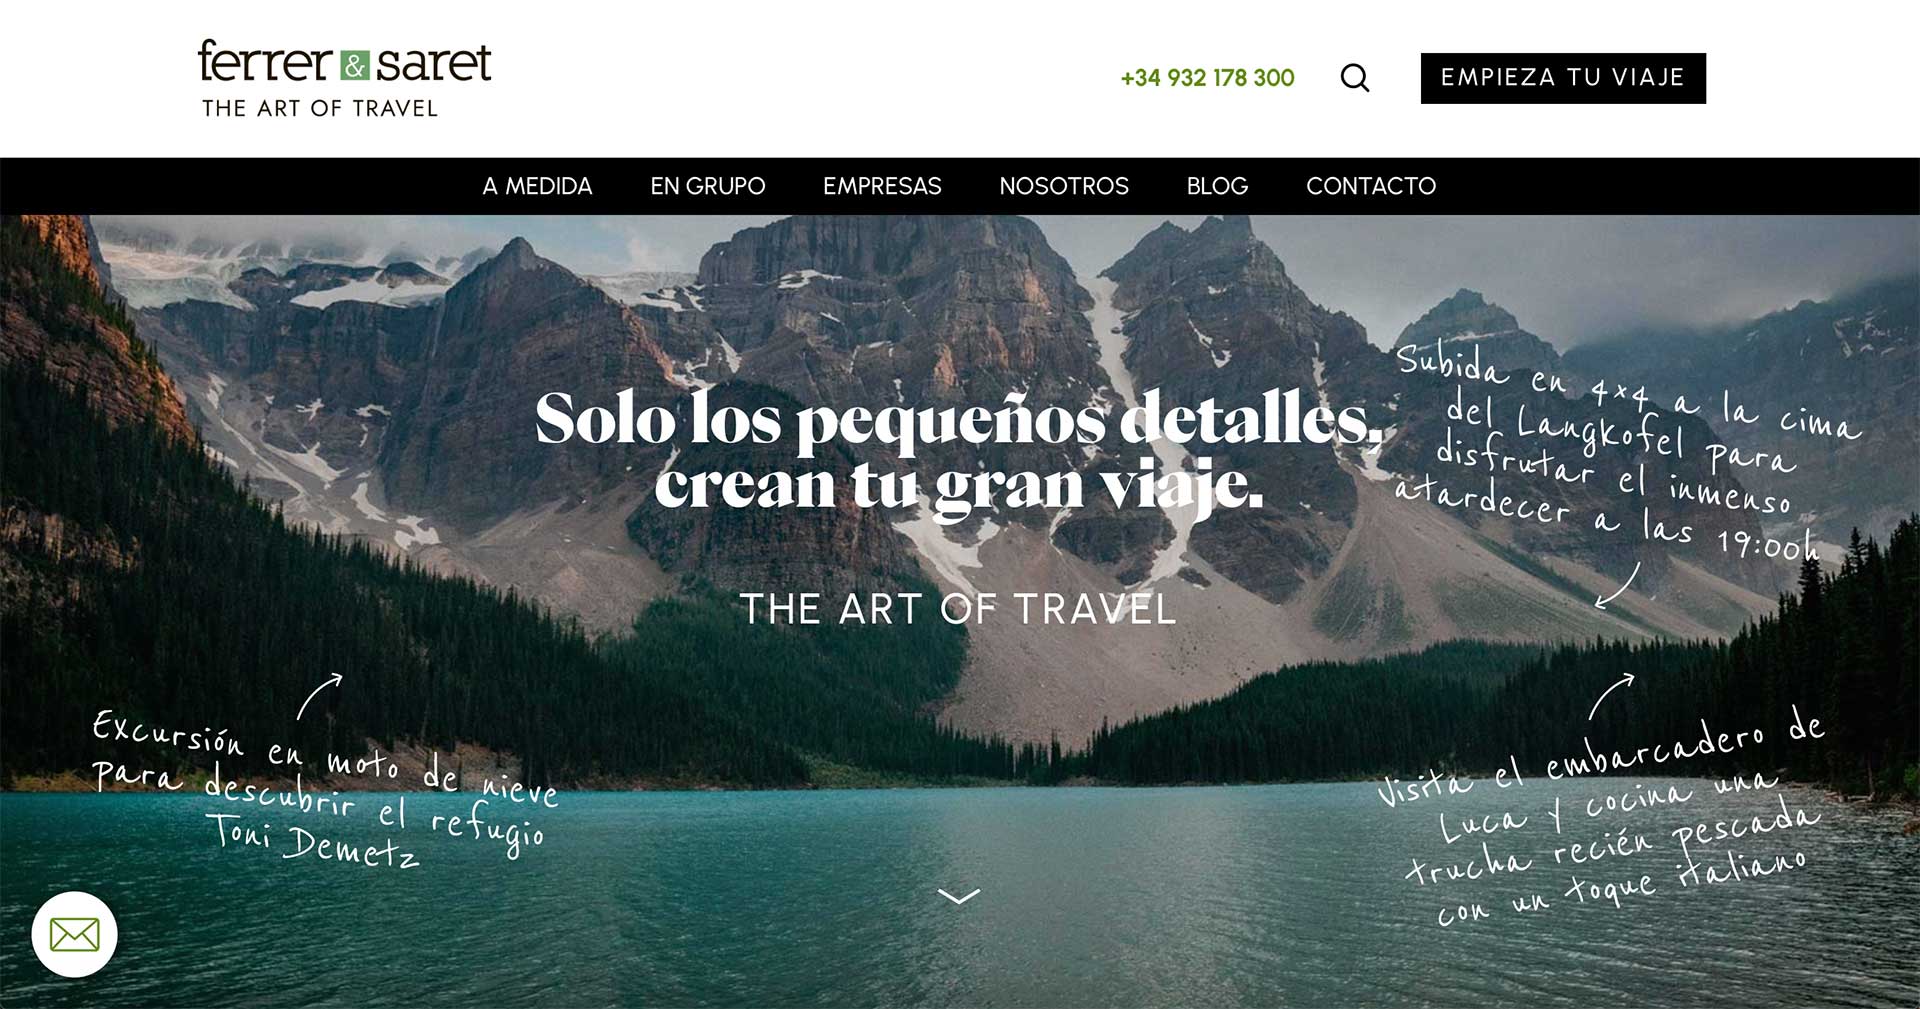Click THE ART OF TRAVEL hero subtitle
This screenshot has height=1009, width=1920.
point(958,609)
